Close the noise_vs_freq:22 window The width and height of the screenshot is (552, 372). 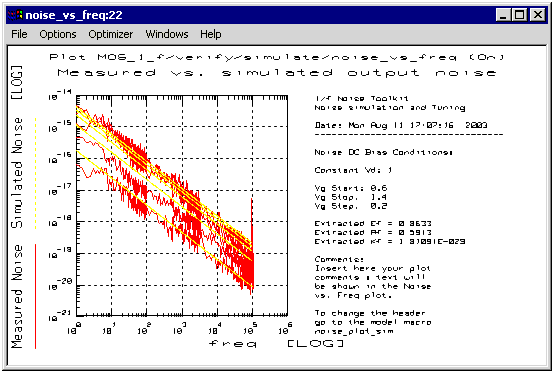[538, 15]
